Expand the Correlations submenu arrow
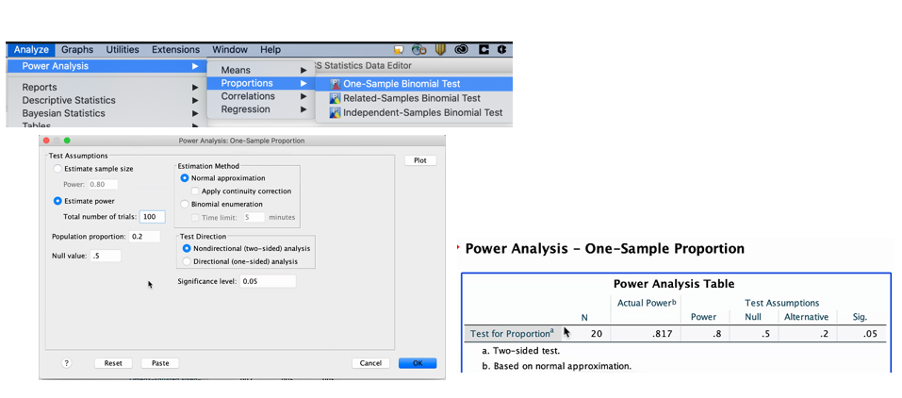 pyautogui.click(x=303, y=96)
